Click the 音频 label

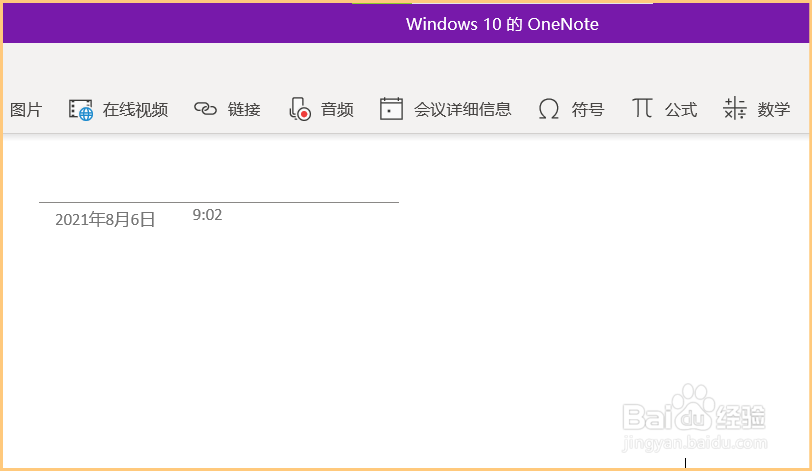click(337, 110)
